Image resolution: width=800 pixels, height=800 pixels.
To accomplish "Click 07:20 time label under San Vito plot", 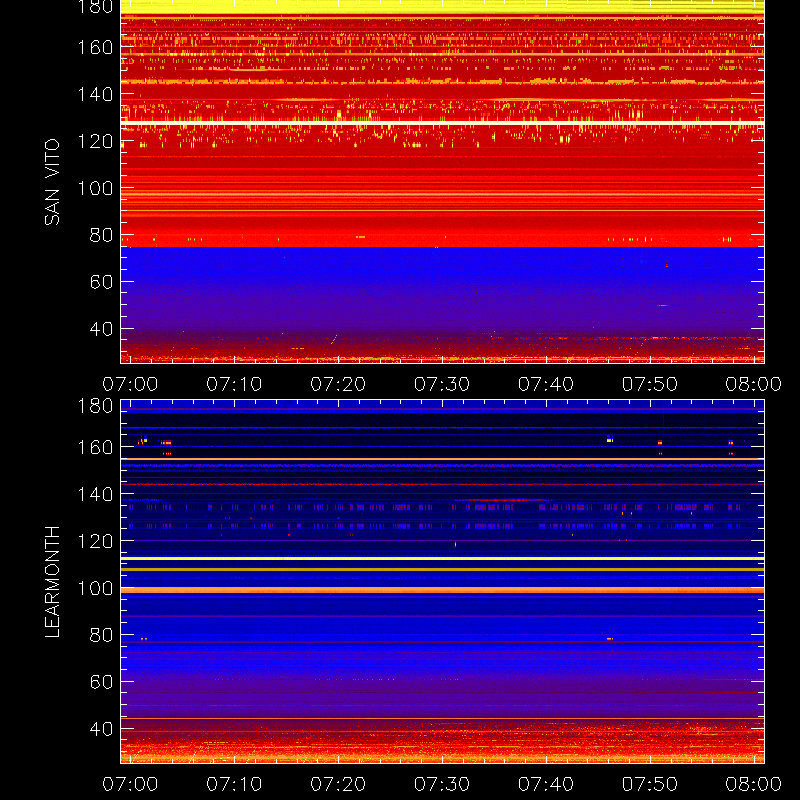I will (x=338, y=384).
